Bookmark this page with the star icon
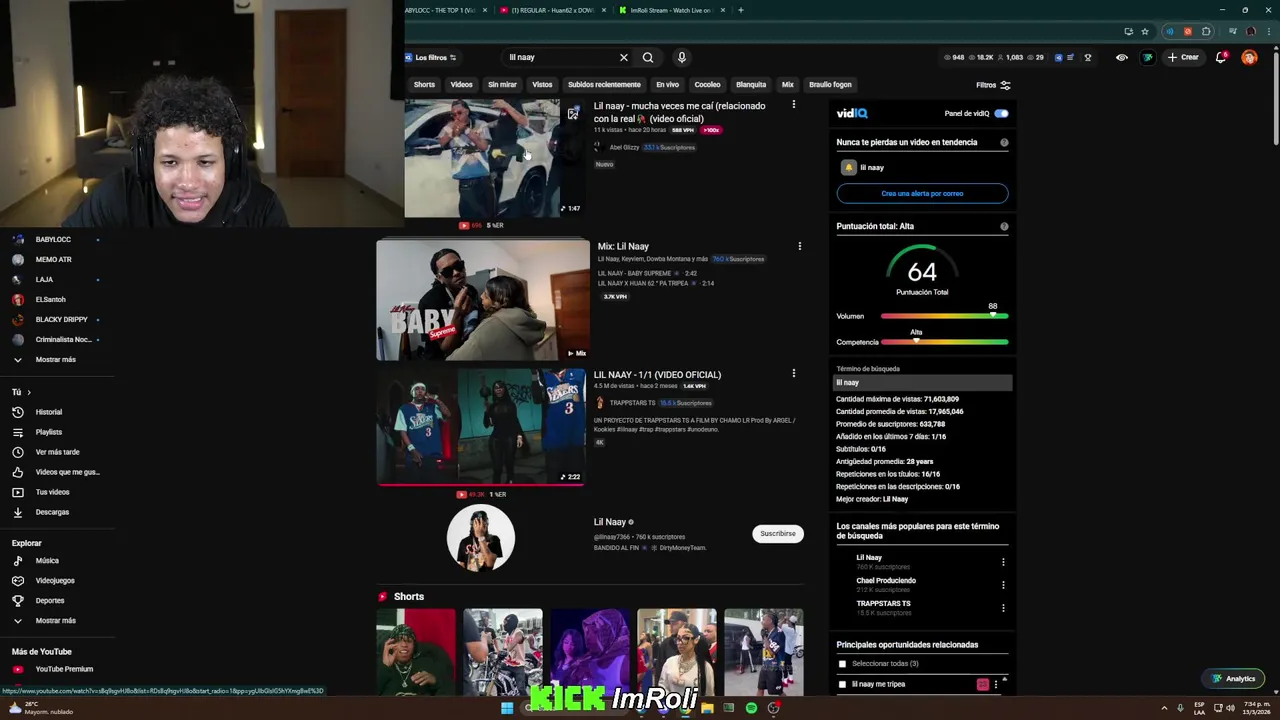 point(1145,31)
